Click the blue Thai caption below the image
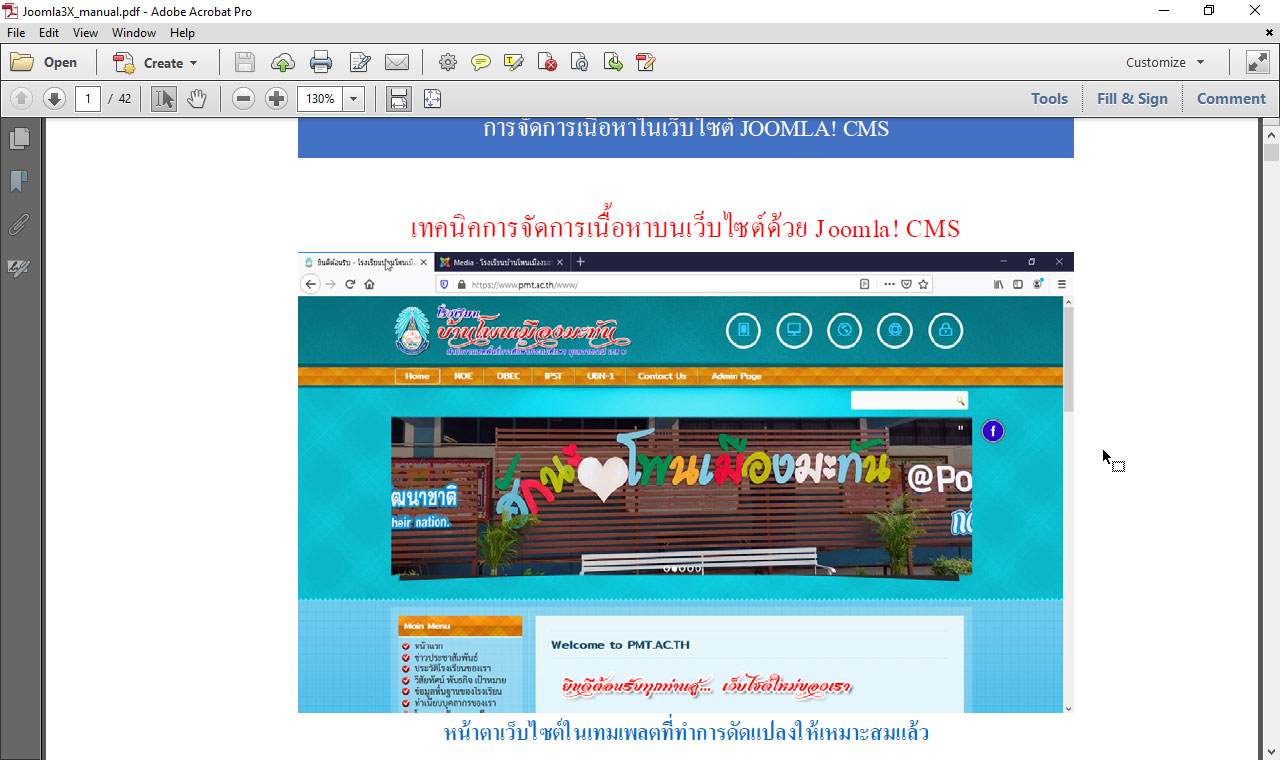Image resolution: width=1280 pixels, height=760 pixels. coord(686,733)
